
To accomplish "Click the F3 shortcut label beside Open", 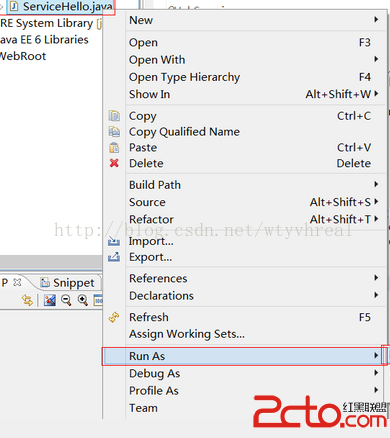I will [x=365, y=43].
